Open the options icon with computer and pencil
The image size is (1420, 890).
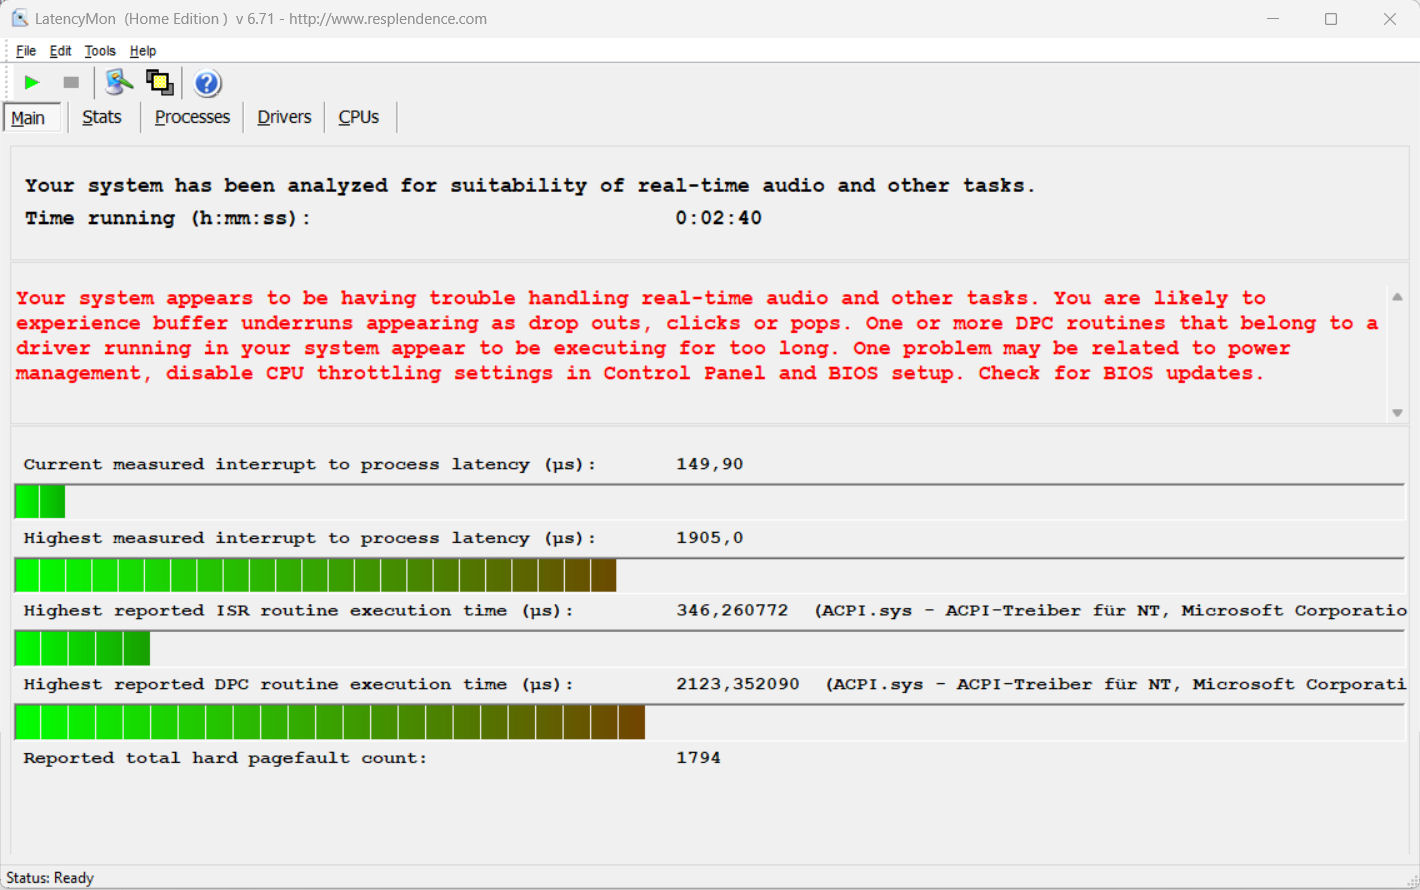119,83
